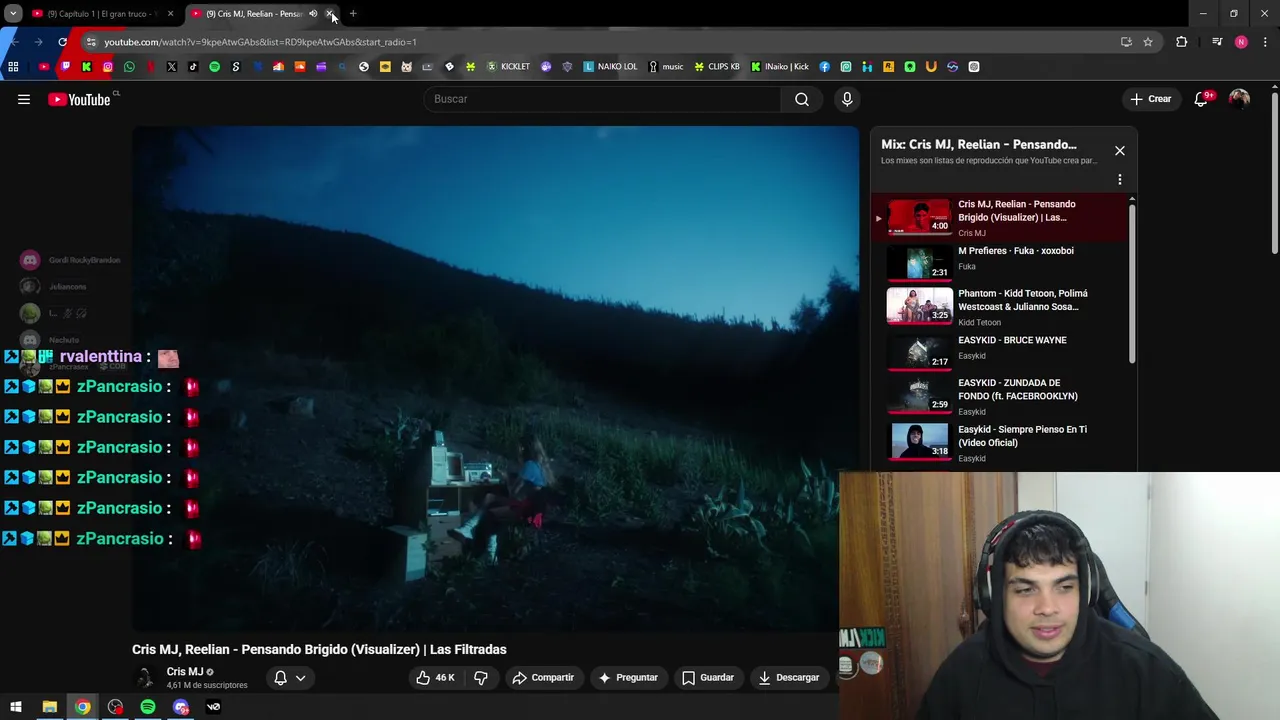The width and height of the screenshot is (1280, 720).
Task: Open Discord from the taskbar
Action: 181,707
